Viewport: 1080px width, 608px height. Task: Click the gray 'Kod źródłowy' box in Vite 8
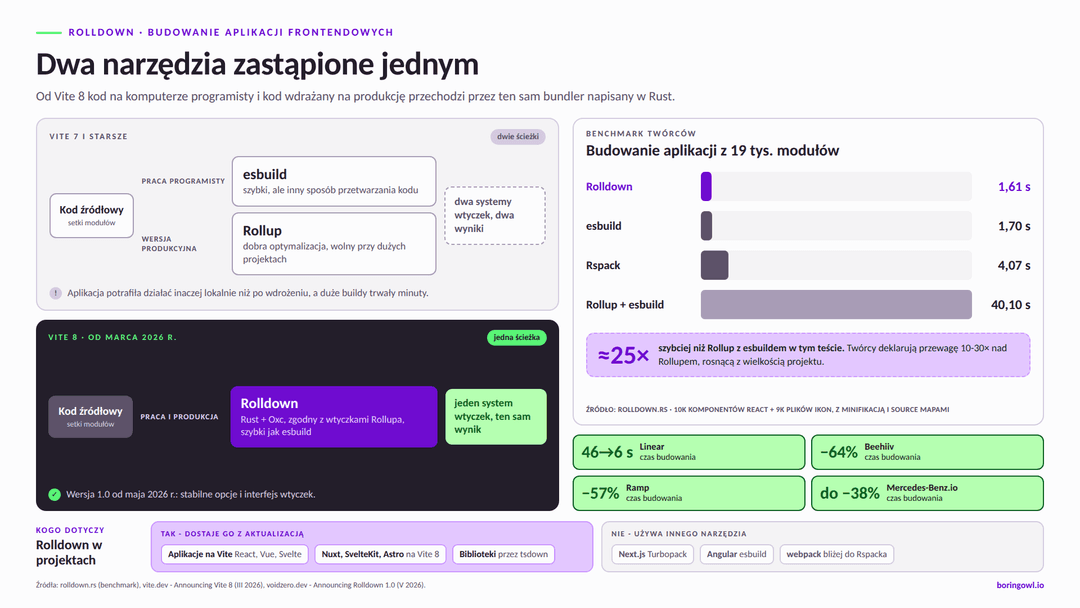[90, 417]
